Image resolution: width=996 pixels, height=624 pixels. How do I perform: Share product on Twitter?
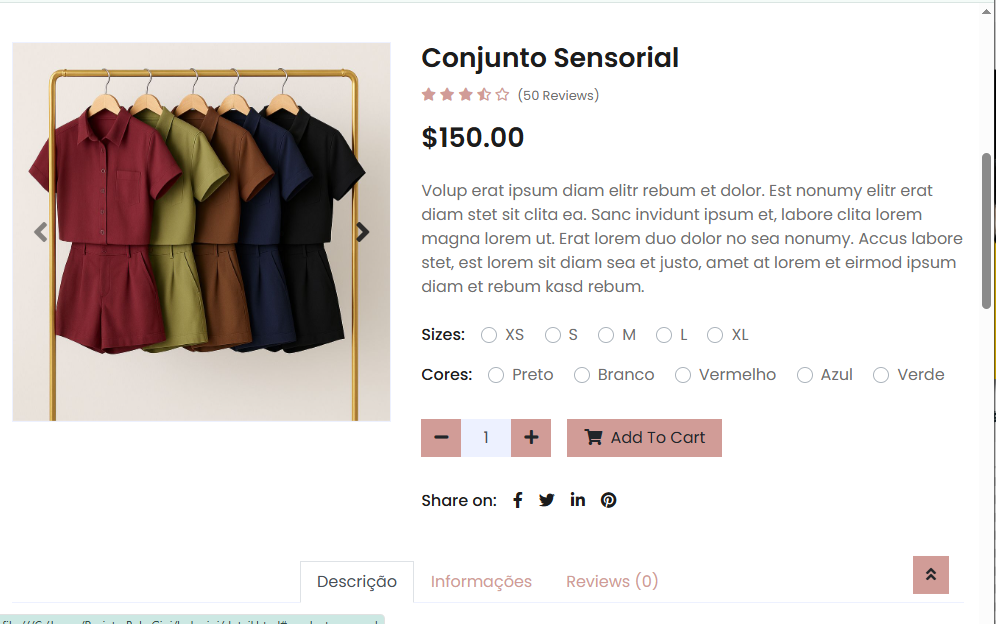coord(547,500)
